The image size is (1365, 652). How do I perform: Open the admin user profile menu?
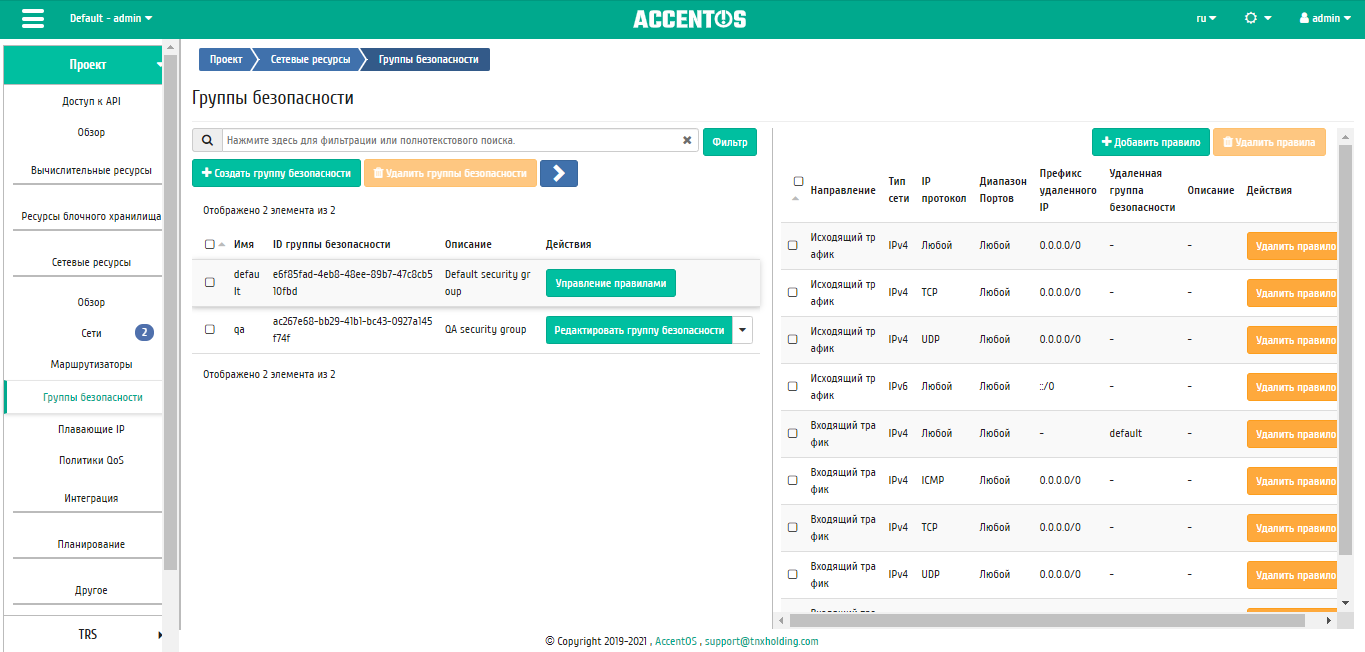(1325, 19)
